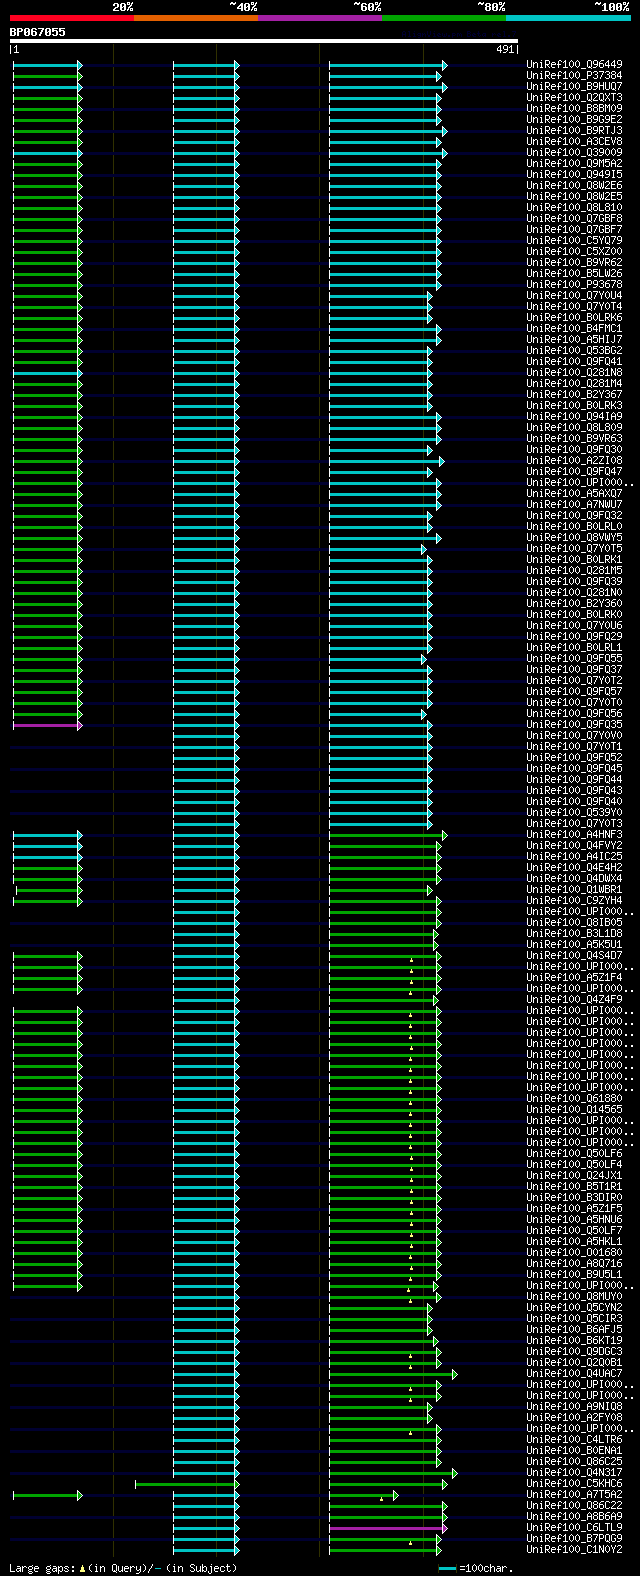
Task: Select UniRef100_C1N0Y2 label
Action: click(574, 1549)
